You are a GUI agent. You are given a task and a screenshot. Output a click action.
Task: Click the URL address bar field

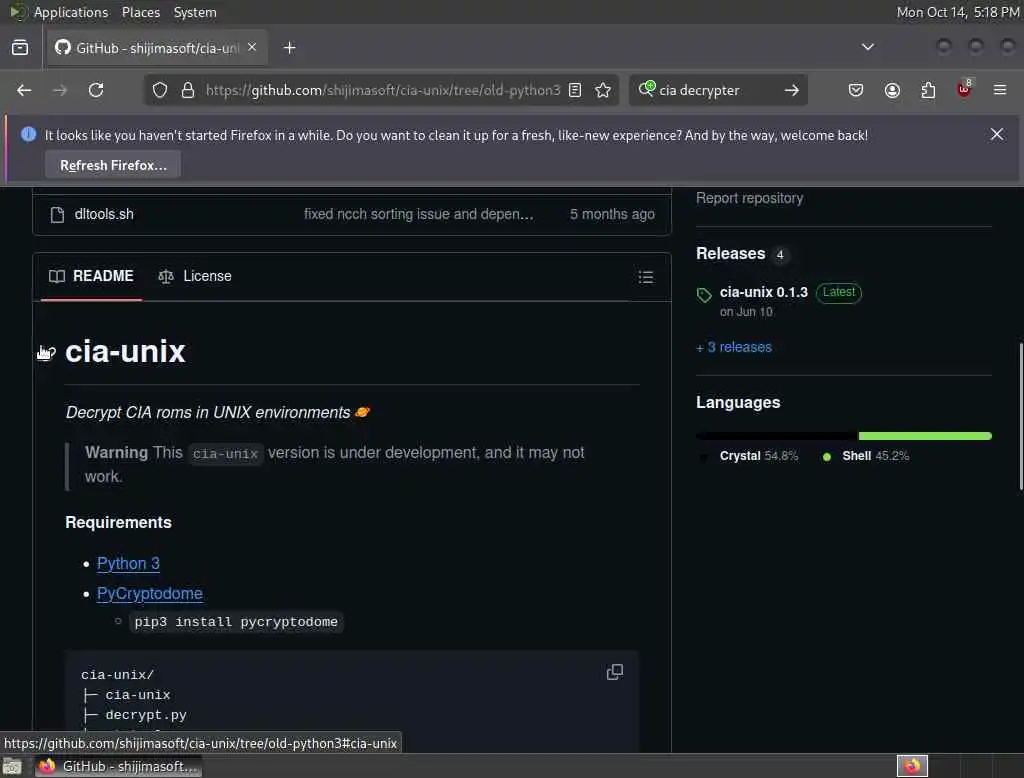382,90
